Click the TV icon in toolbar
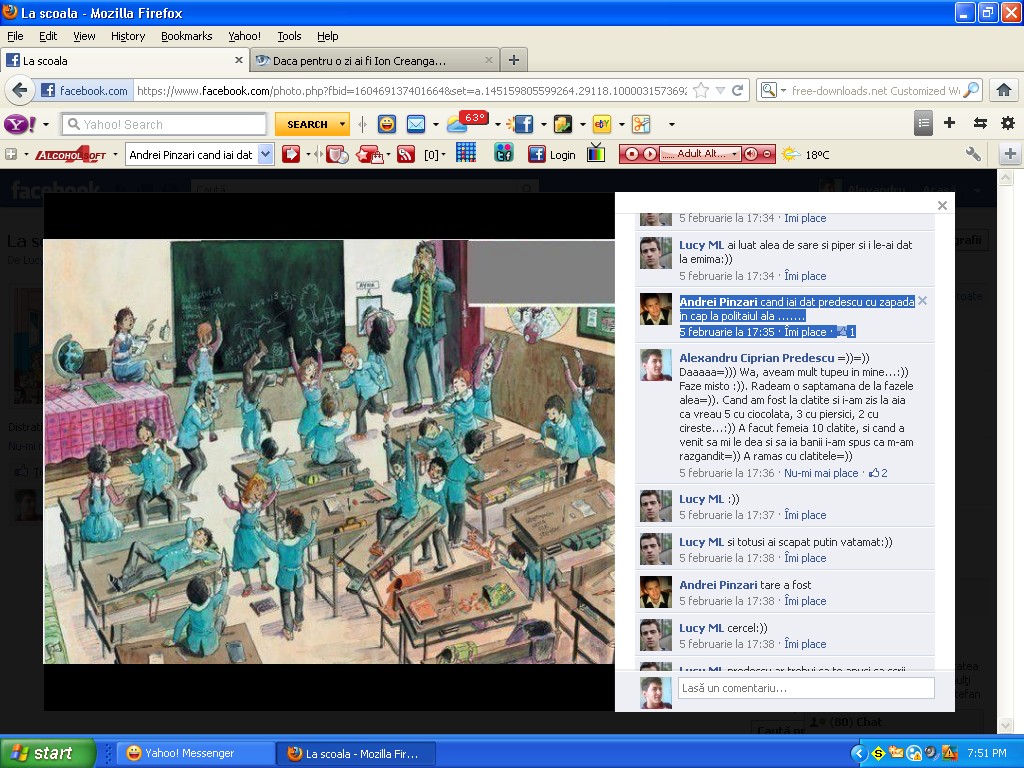 (596, 153)
